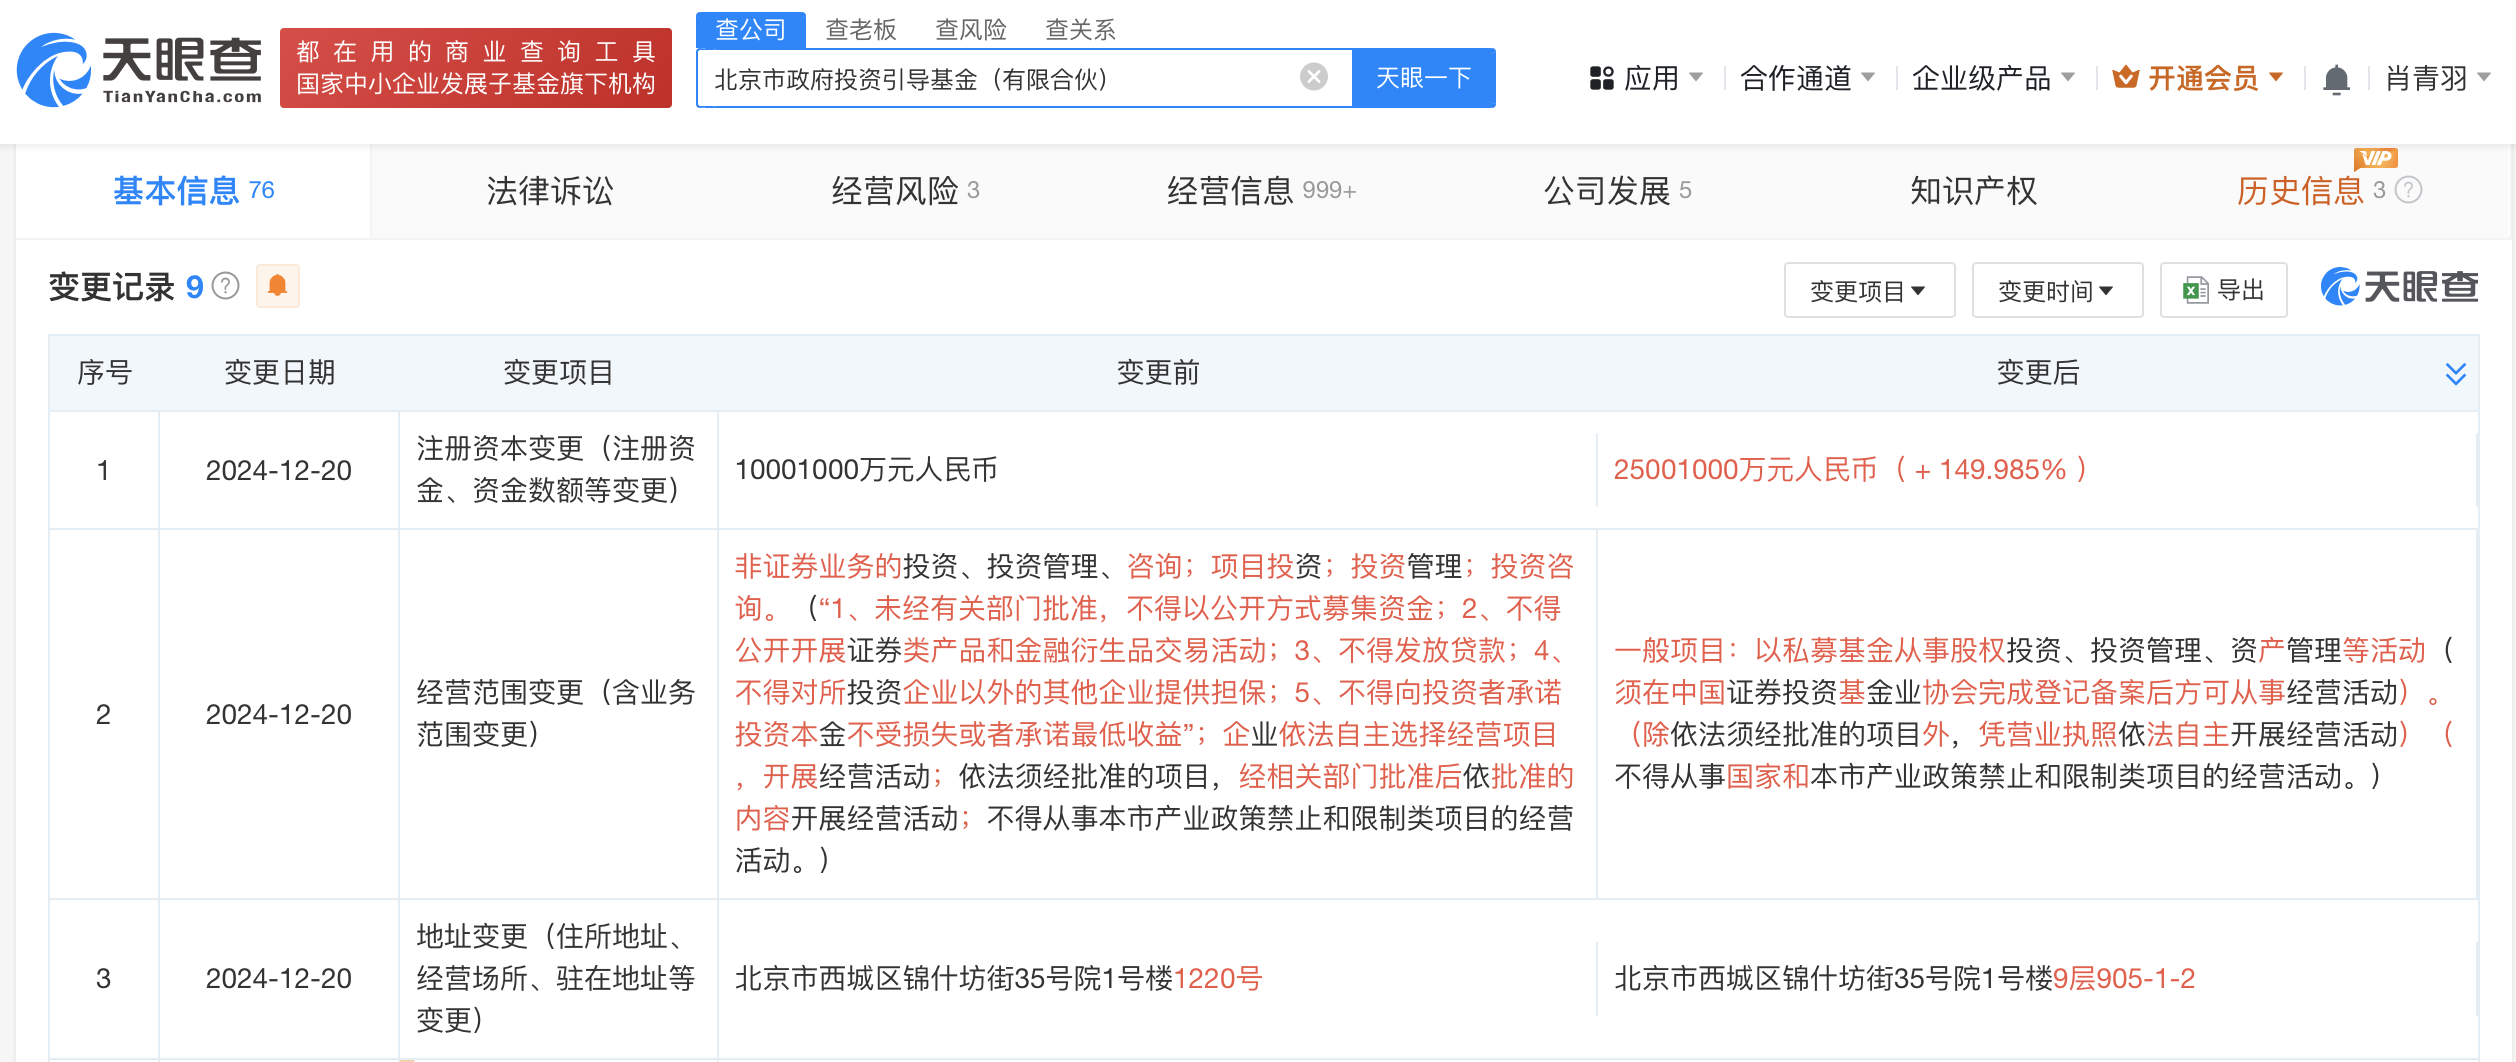
Task: Open the 变更项目 filter dropdown
Action: click(1869, 290)
